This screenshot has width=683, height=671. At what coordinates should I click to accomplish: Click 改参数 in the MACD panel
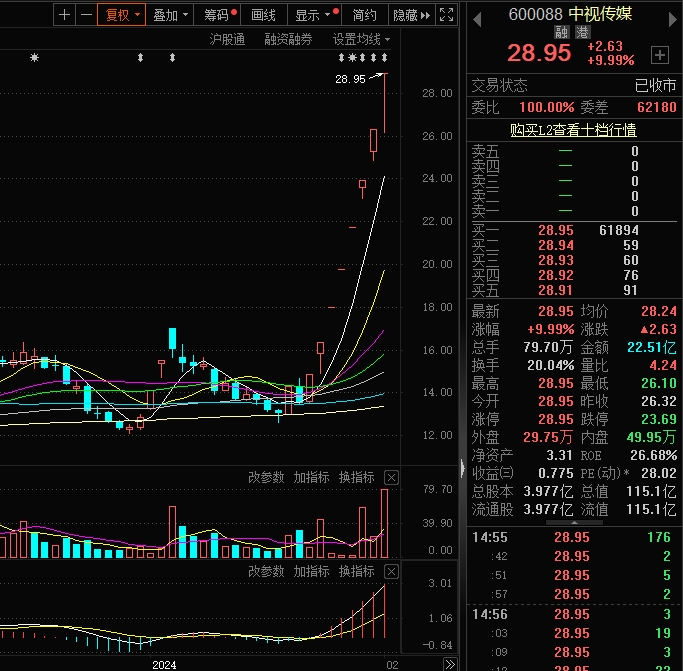point(266,571)
